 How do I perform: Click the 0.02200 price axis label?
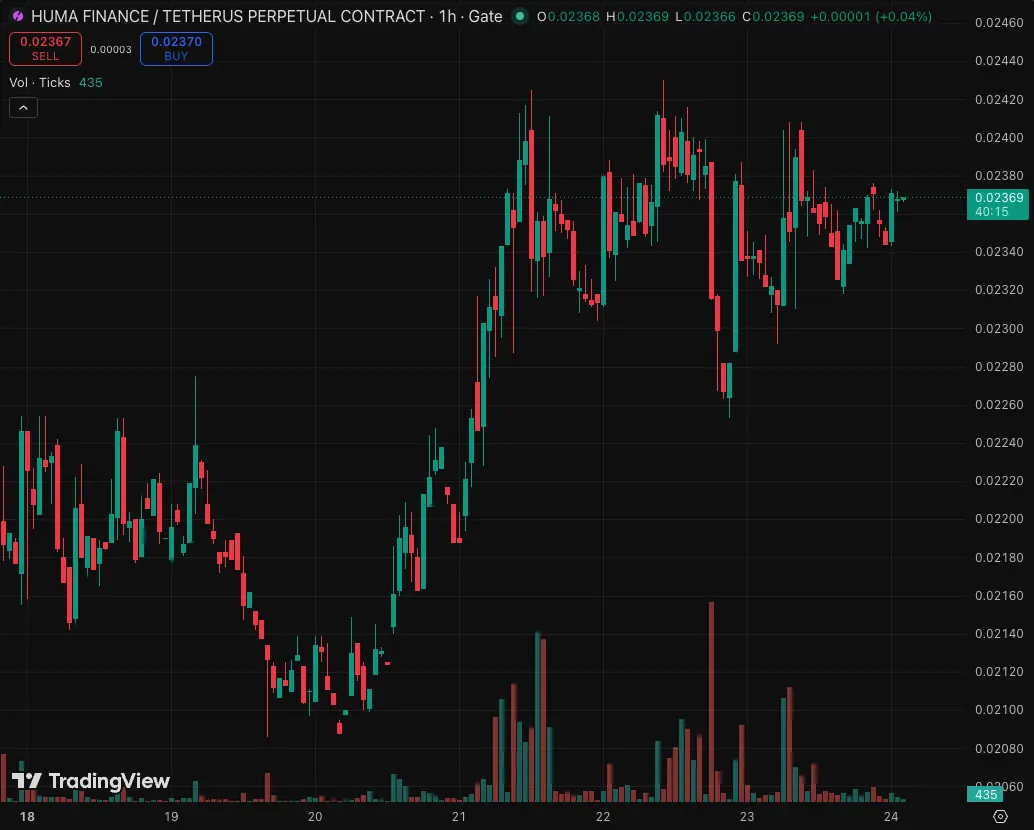pyautogui.click(x=999, y=519)
